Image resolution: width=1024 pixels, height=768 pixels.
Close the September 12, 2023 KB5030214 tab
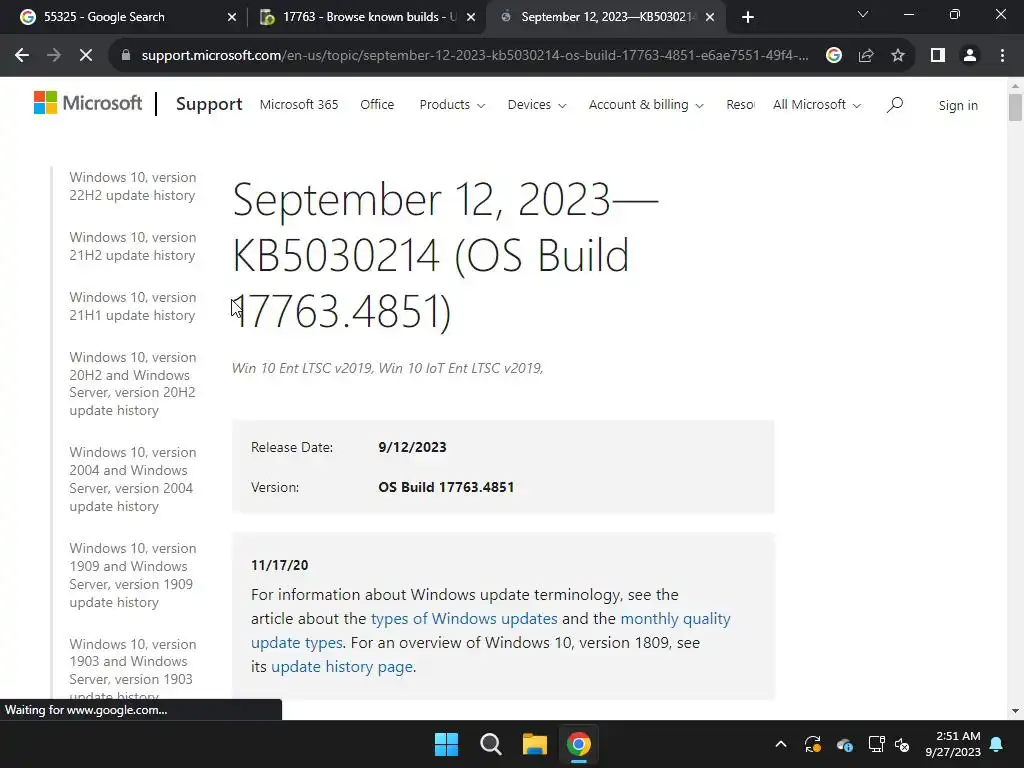click(x=710, y=17)
